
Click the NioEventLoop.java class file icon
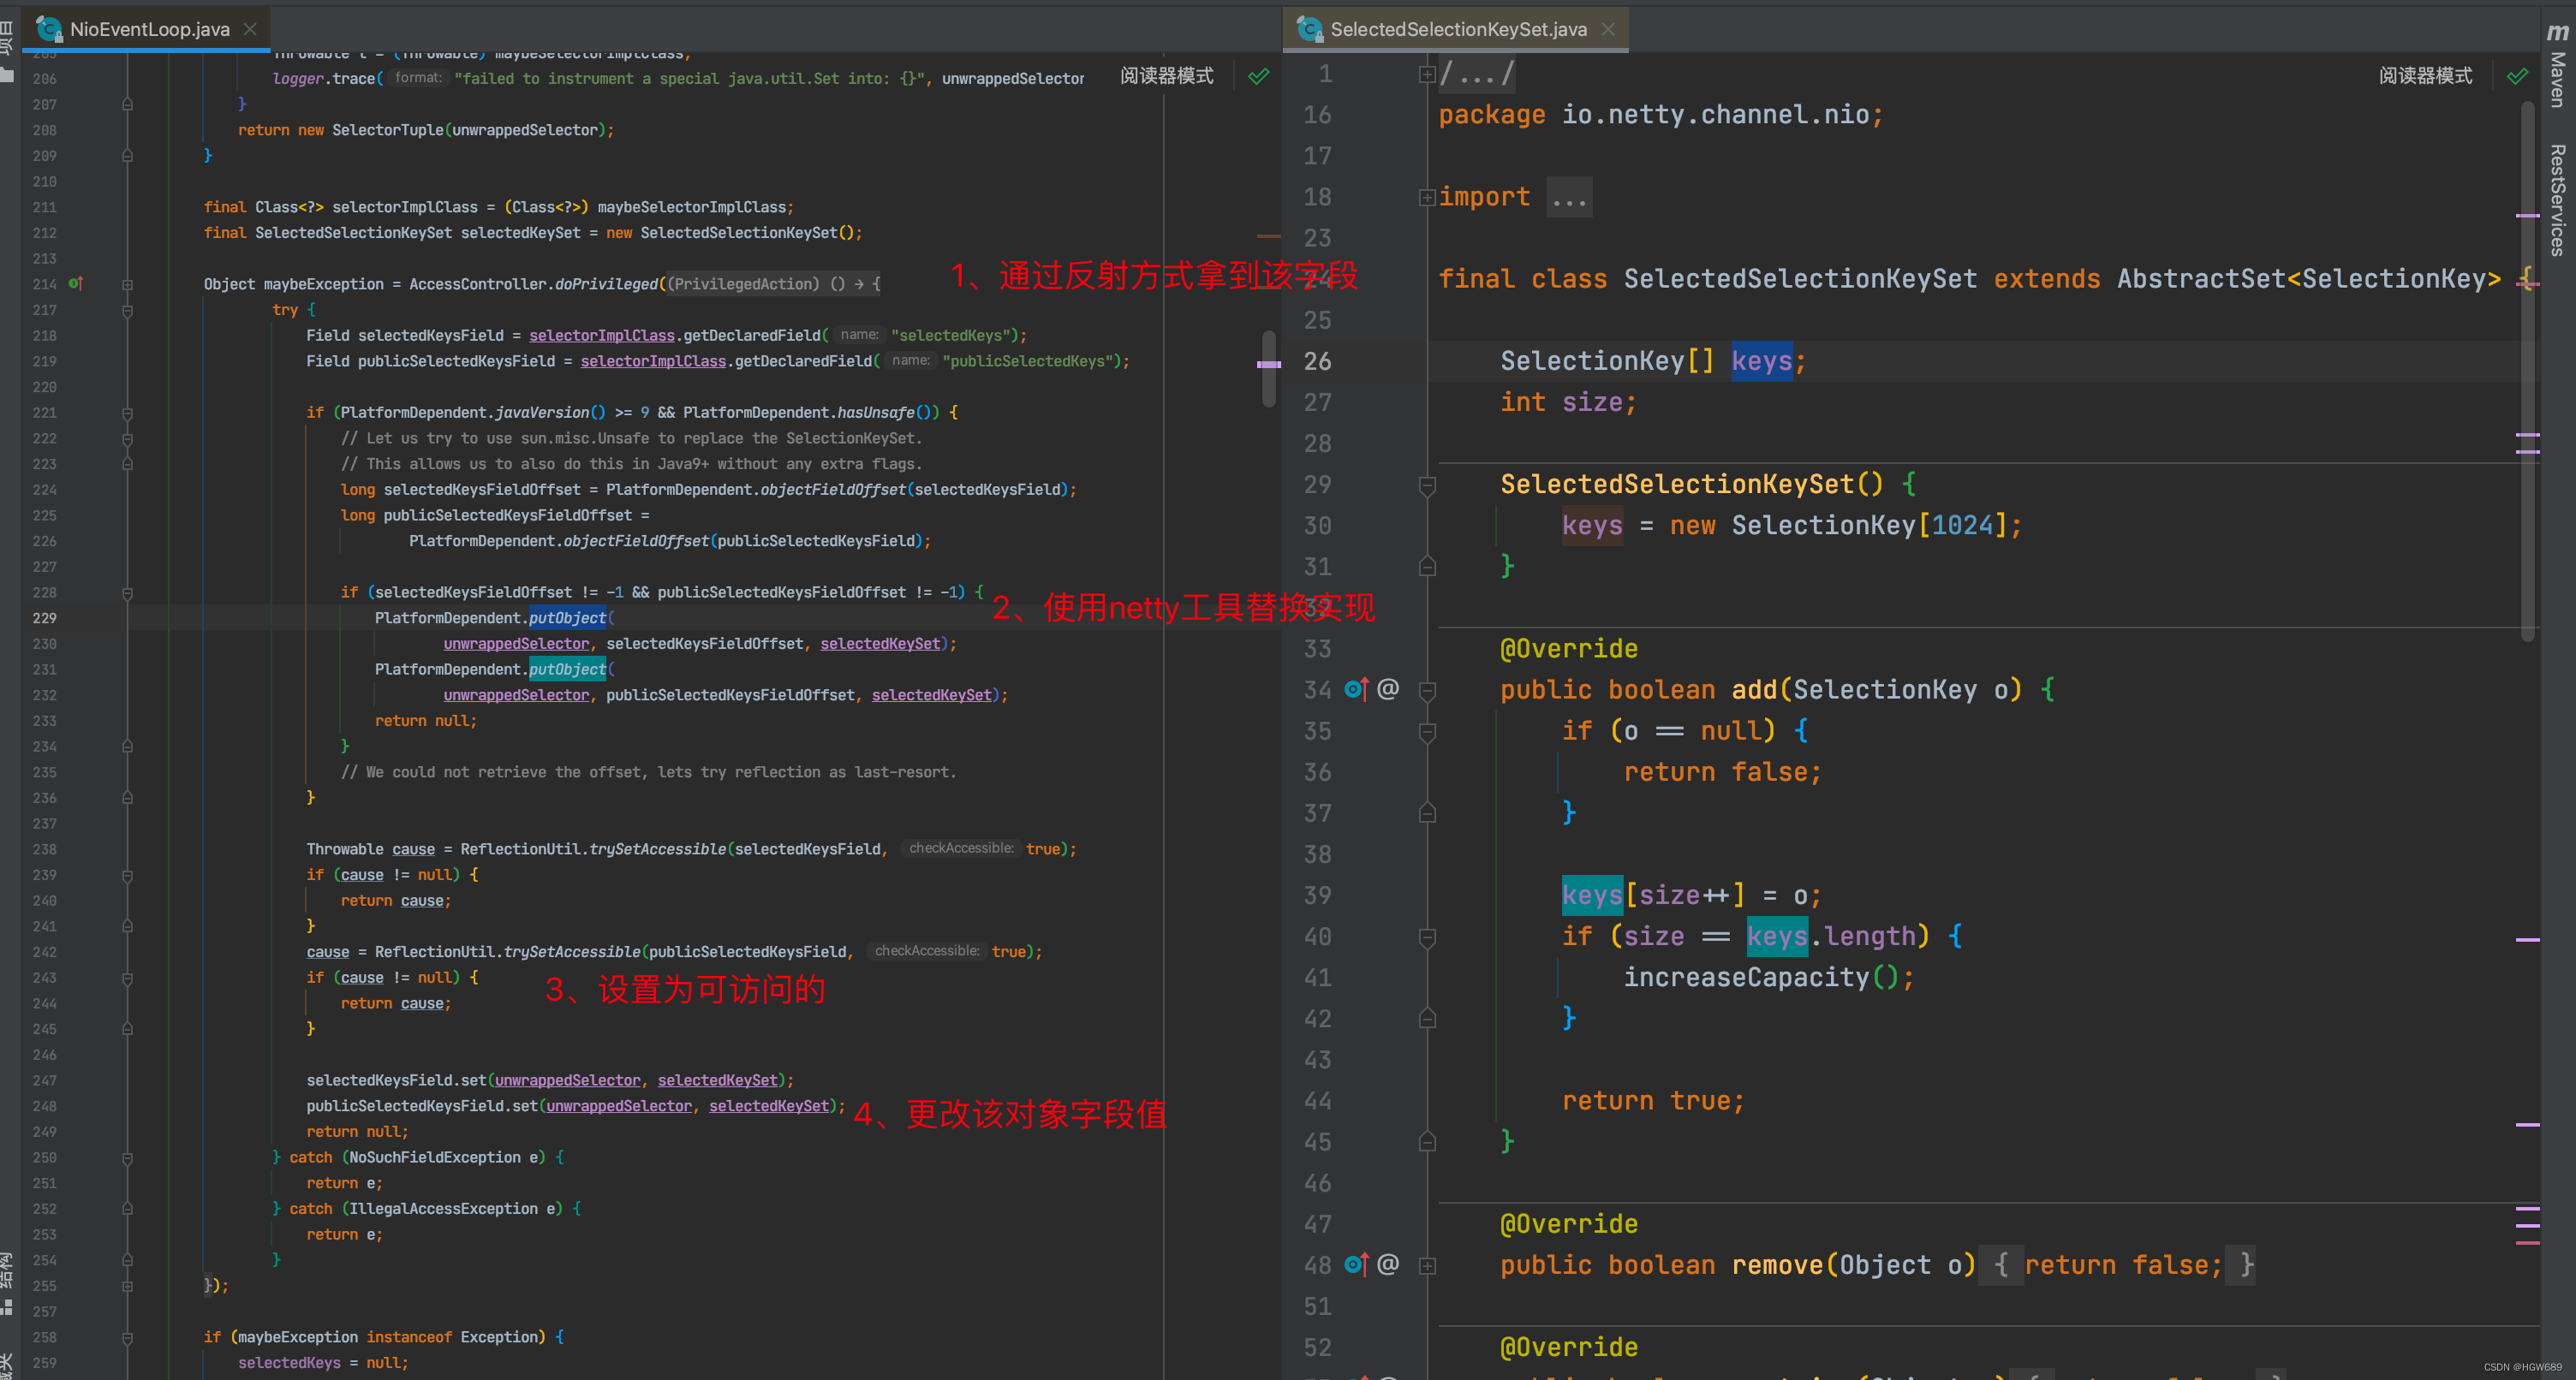[49, 29]
